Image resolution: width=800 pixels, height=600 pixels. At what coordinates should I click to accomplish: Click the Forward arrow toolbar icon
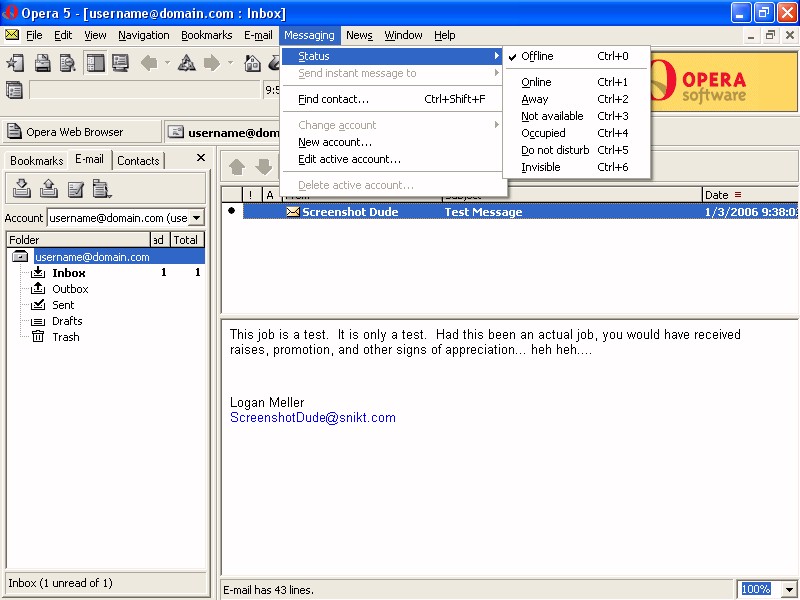point(212,63)
